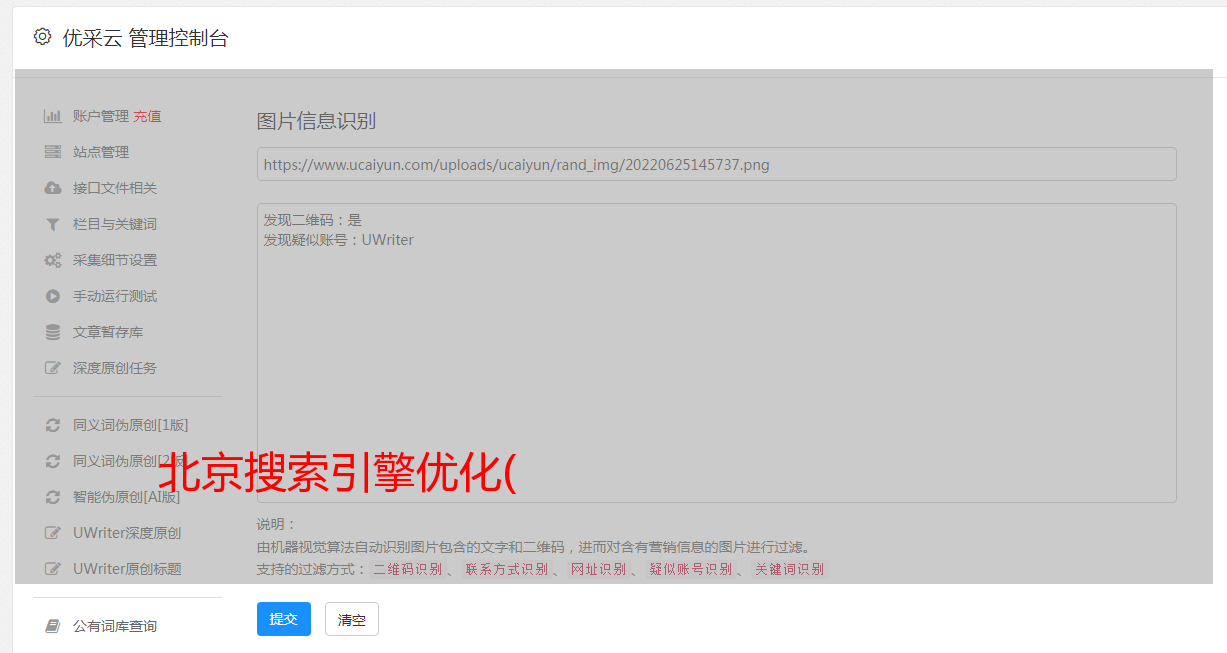Click the 发现二维码：是 result line
The image size is (1227, 653).
coord(312,220)
